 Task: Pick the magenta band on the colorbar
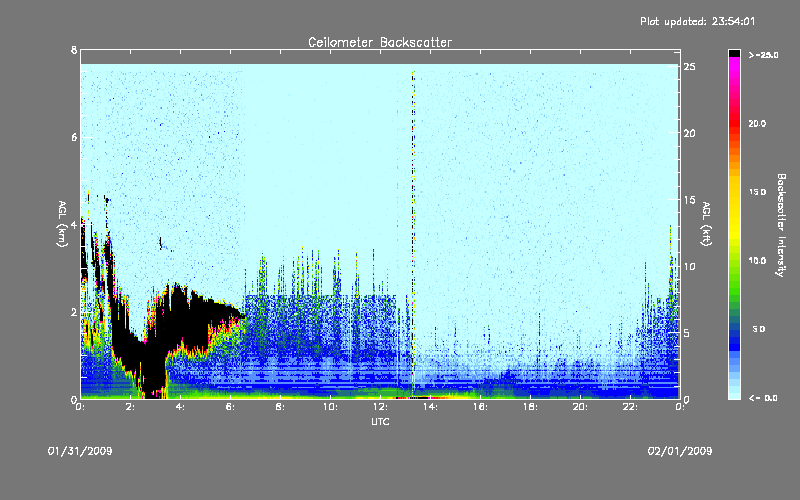(735, 63)
